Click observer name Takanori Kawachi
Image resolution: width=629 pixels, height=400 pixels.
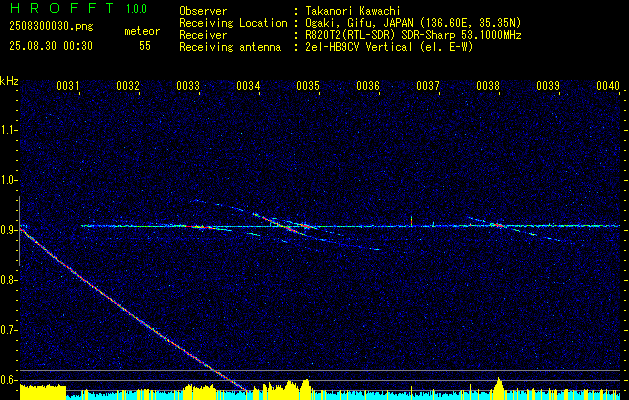pos(353,11)
